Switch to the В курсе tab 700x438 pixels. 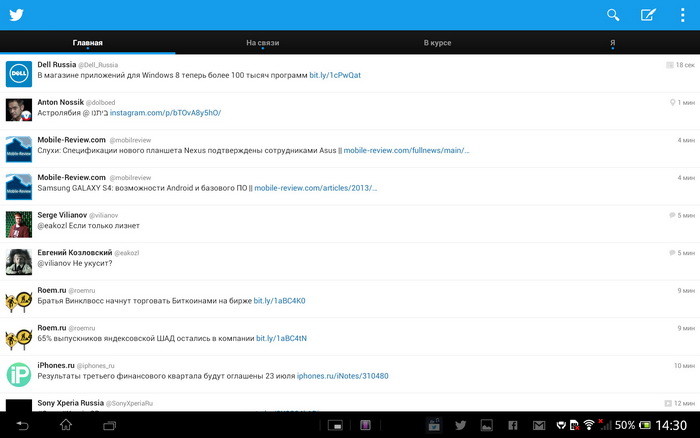(438, 43)
